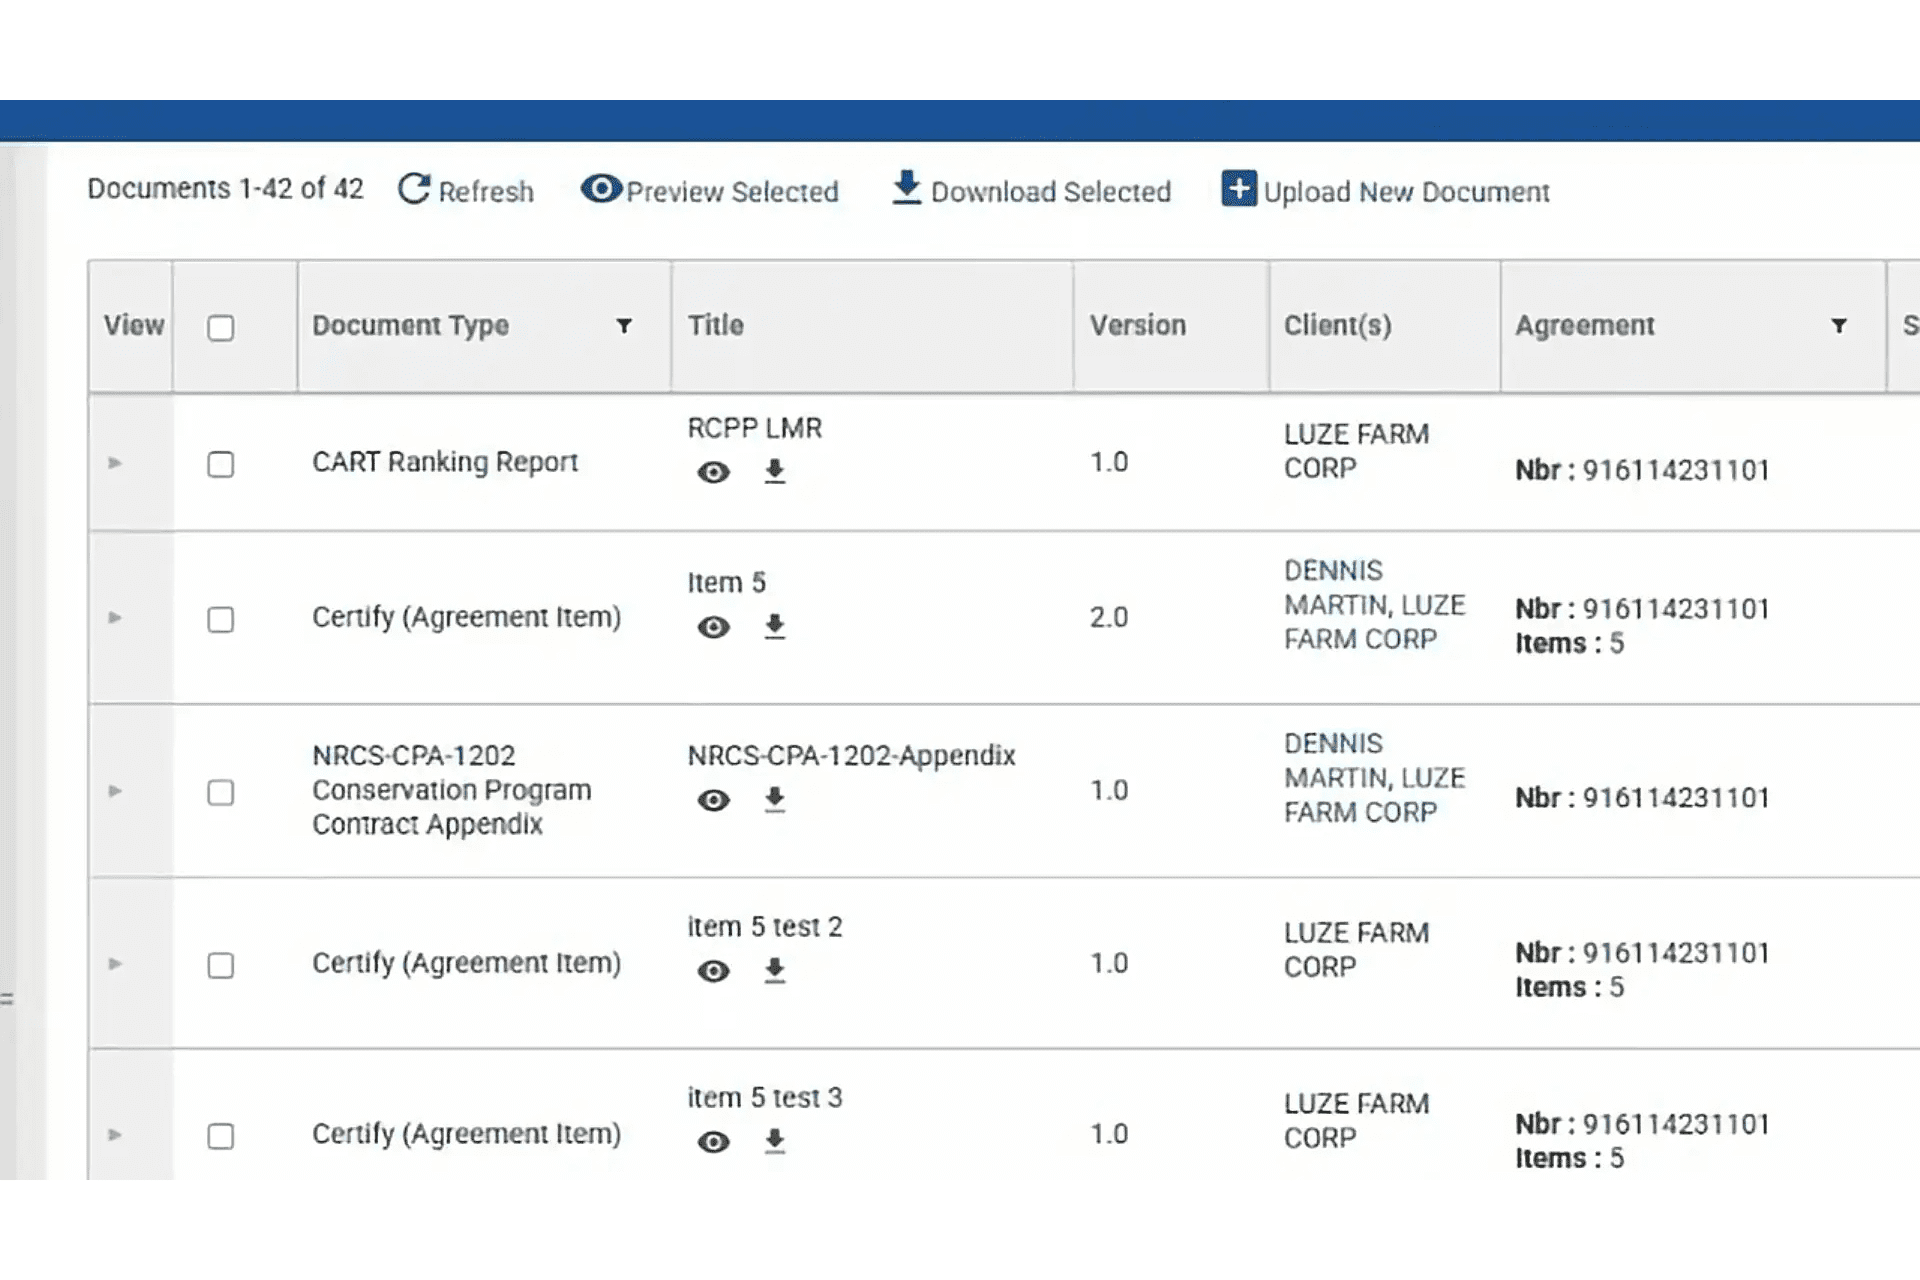1920x1280 pixels.
Task: Click the Refresh circular arrow icon
Action: point(414,189)
